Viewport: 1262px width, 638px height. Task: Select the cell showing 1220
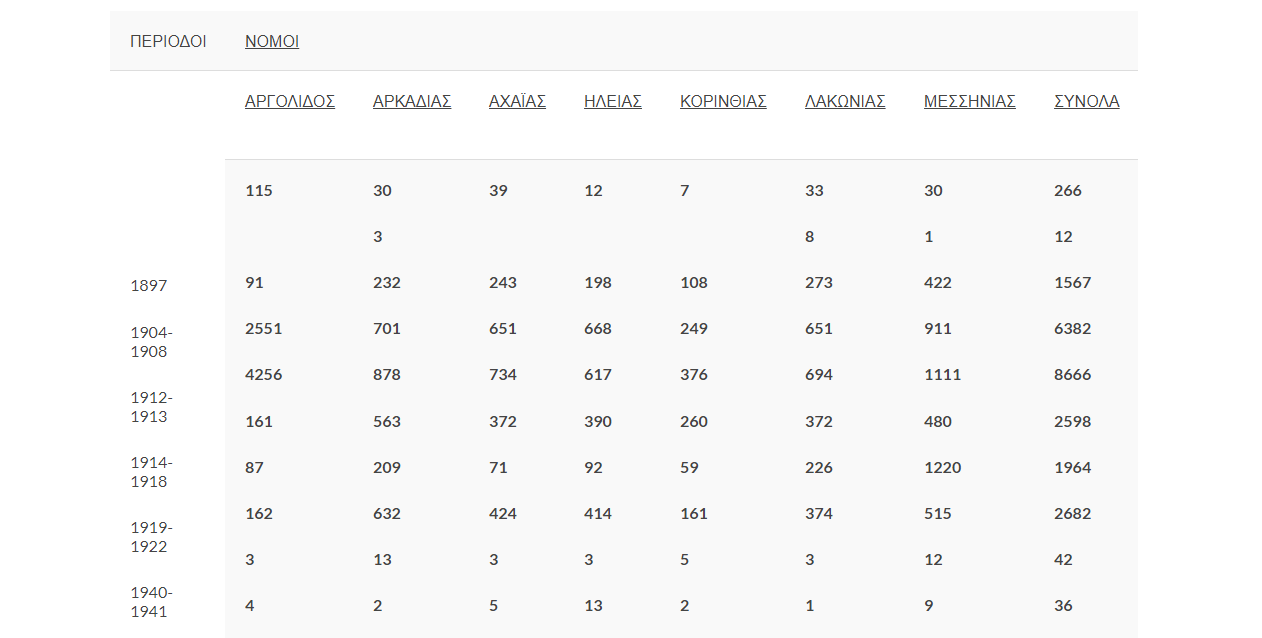coord(943,468)
